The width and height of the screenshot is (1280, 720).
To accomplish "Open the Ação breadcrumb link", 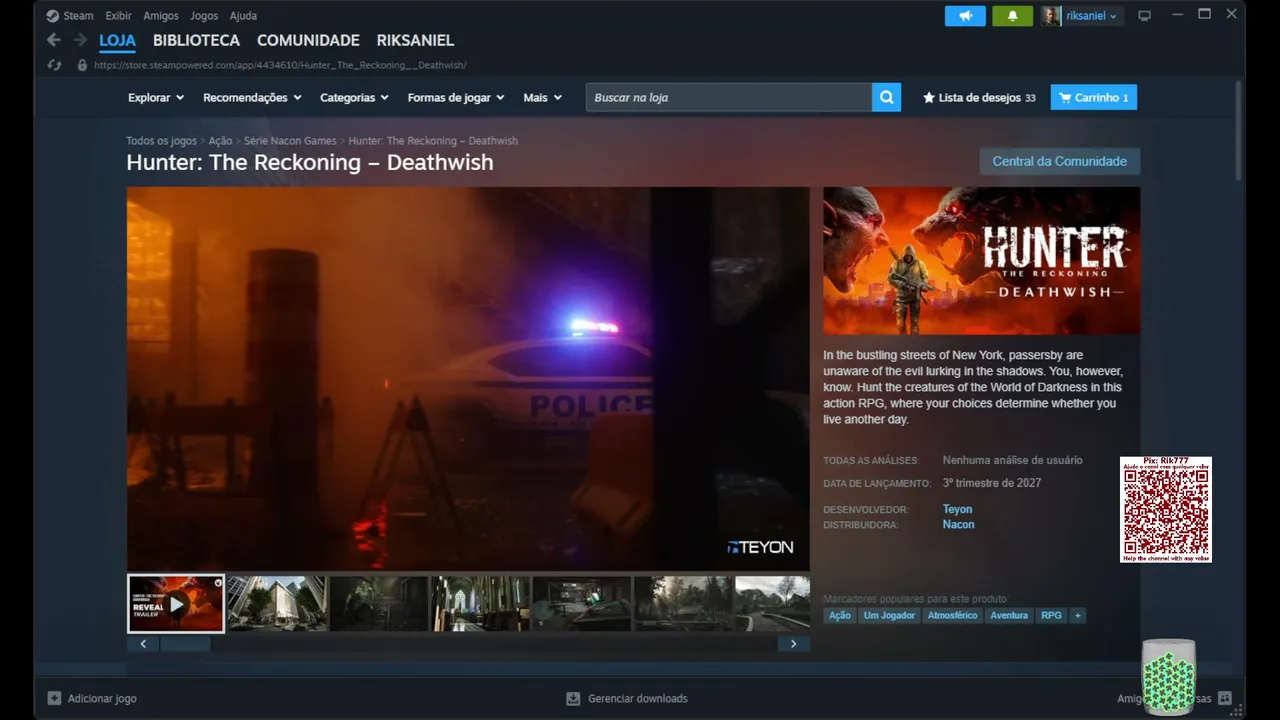I will pyautogui.click(x=220, y=141).
